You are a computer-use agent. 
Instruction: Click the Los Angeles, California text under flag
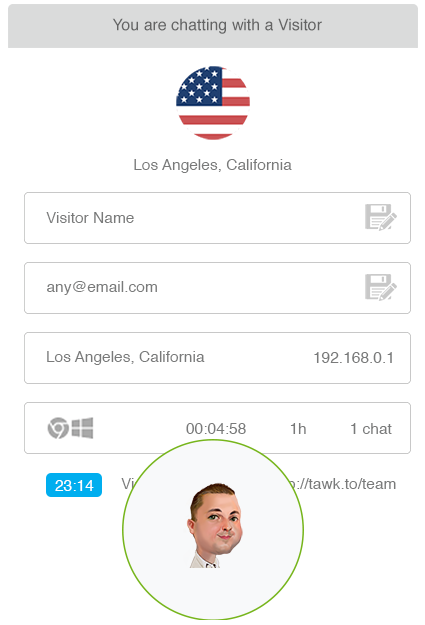point(212,165)
